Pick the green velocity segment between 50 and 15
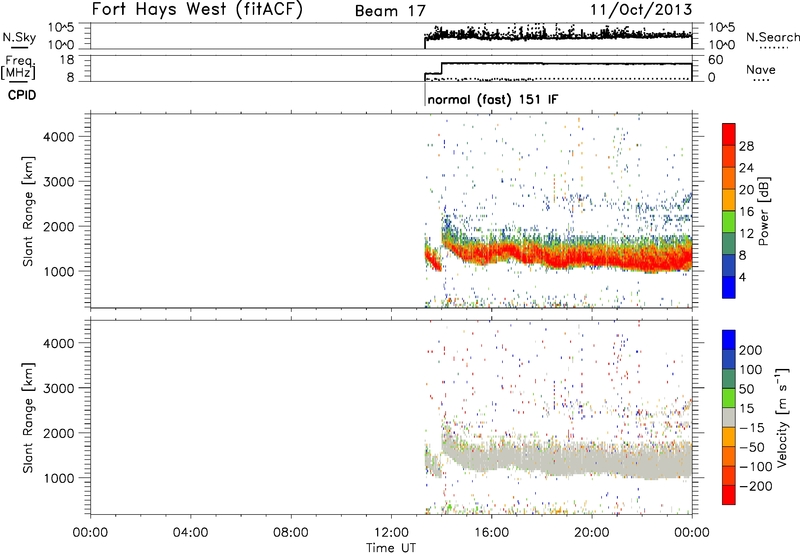 click(x=729, y=398)
